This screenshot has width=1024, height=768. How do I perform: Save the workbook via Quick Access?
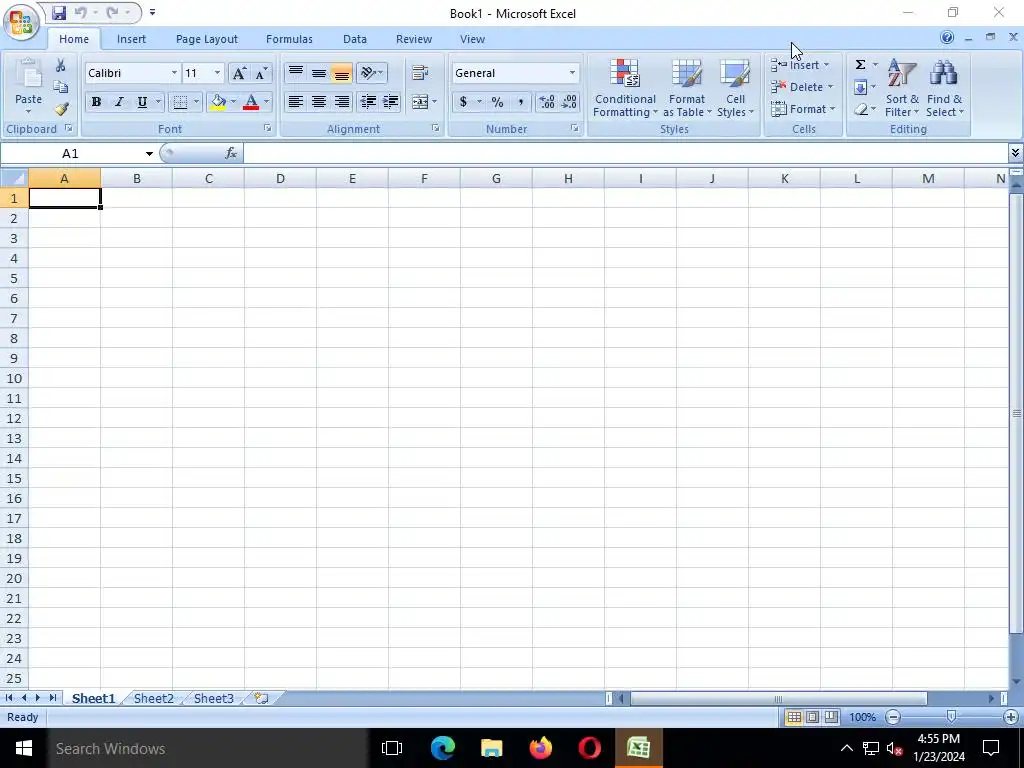[59, 12]
